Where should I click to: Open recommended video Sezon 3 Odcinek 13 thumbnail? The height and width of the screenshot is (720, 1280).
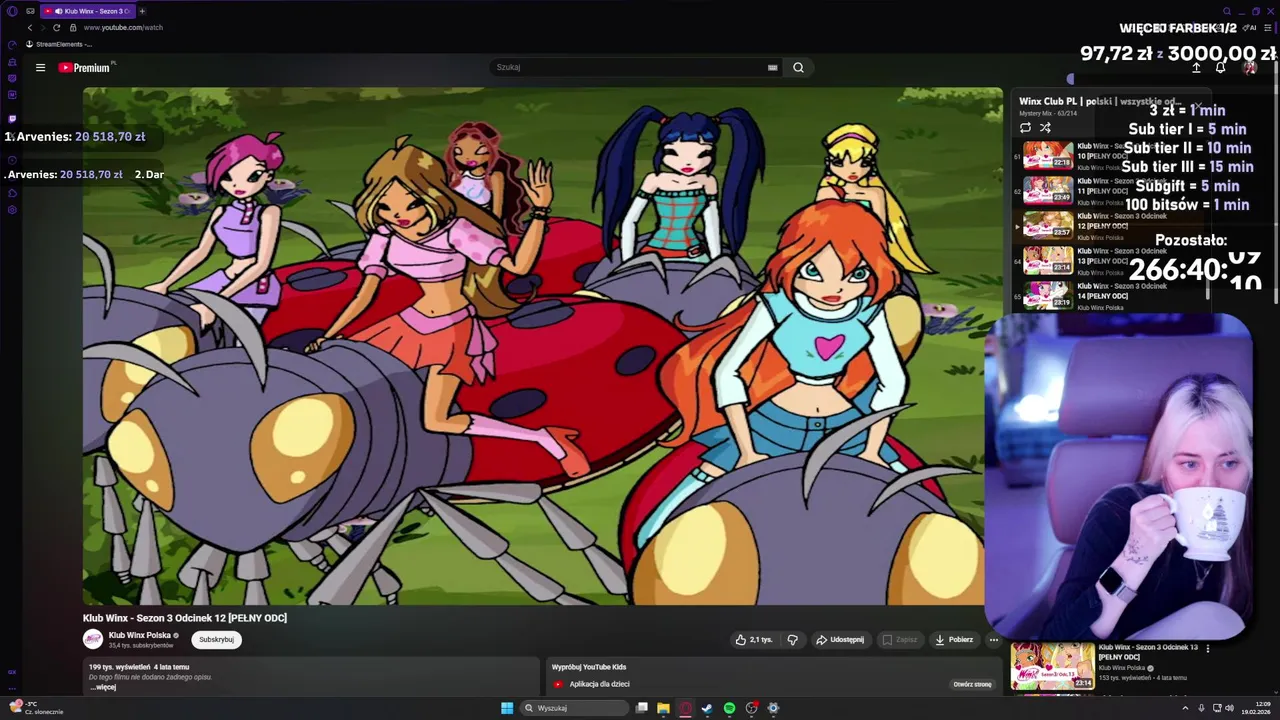(x=1052, y=666)
